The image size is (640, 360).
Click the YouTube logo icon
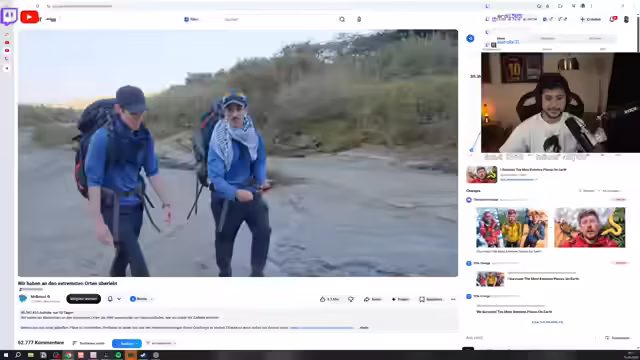(x=29, y=17)
